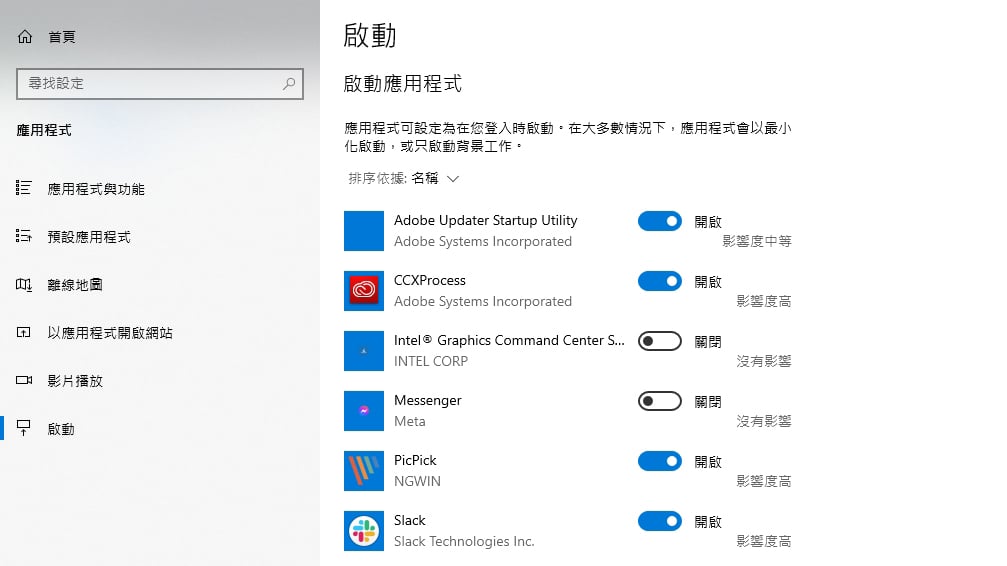Click the CCXProcess Creative Cloud app icon

click(x=363, y=291)
